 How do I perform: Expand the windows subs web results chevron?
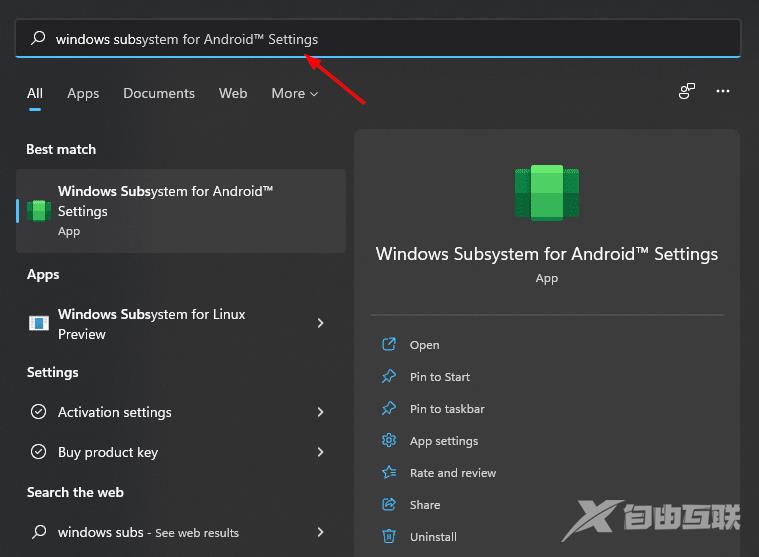[x=320, y=532]
